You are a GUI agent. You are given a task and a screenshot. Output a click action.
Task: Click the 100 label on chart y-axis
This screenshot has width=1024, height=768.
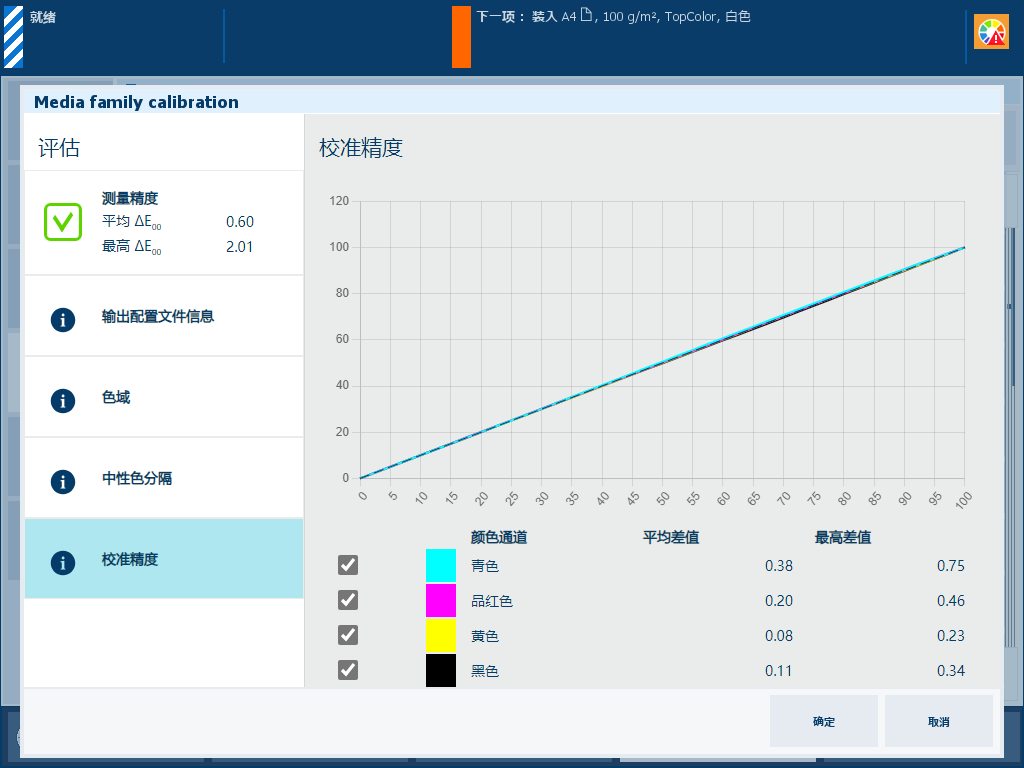click(339, 247)
